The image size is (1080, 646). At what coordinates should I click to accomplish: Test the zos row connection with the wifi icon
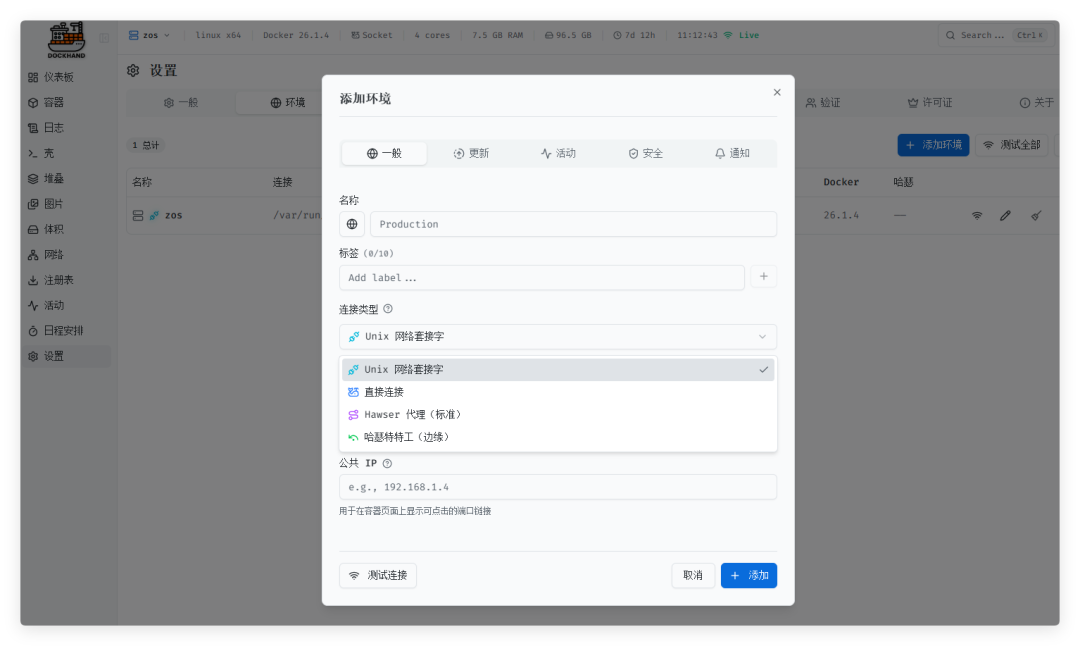(977, 216)
